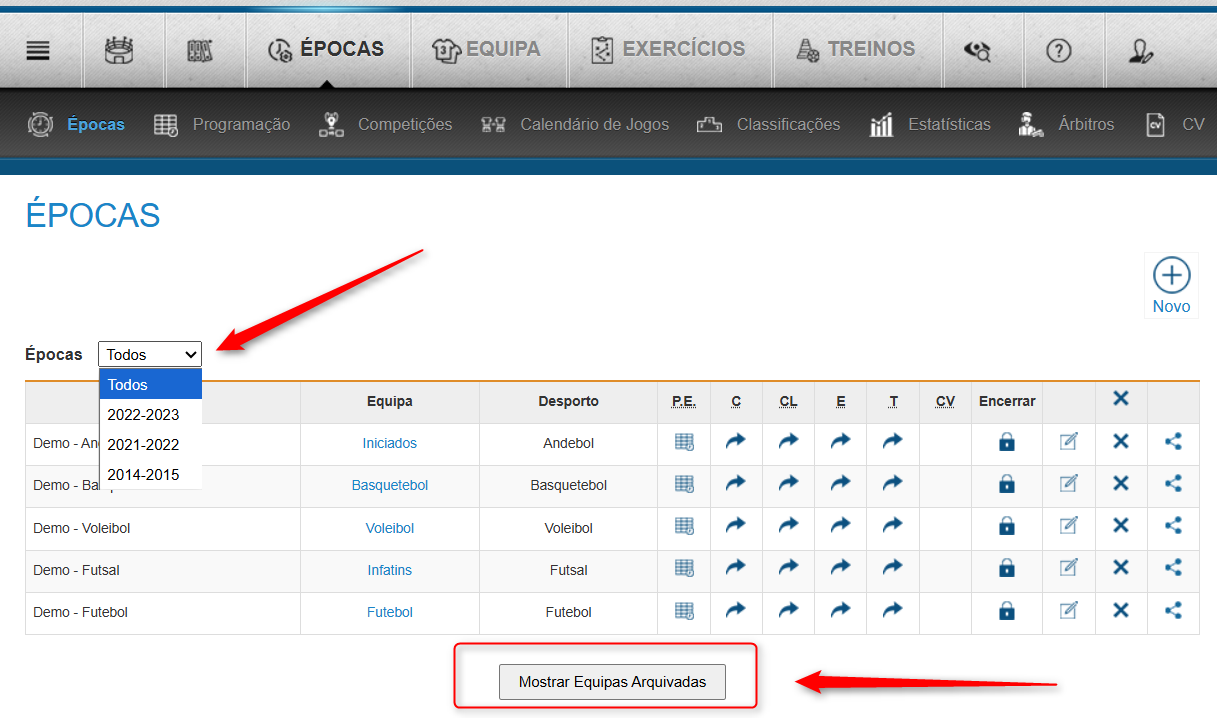Edit the Demo - Basquetebol row

(x=1068, y=483)
